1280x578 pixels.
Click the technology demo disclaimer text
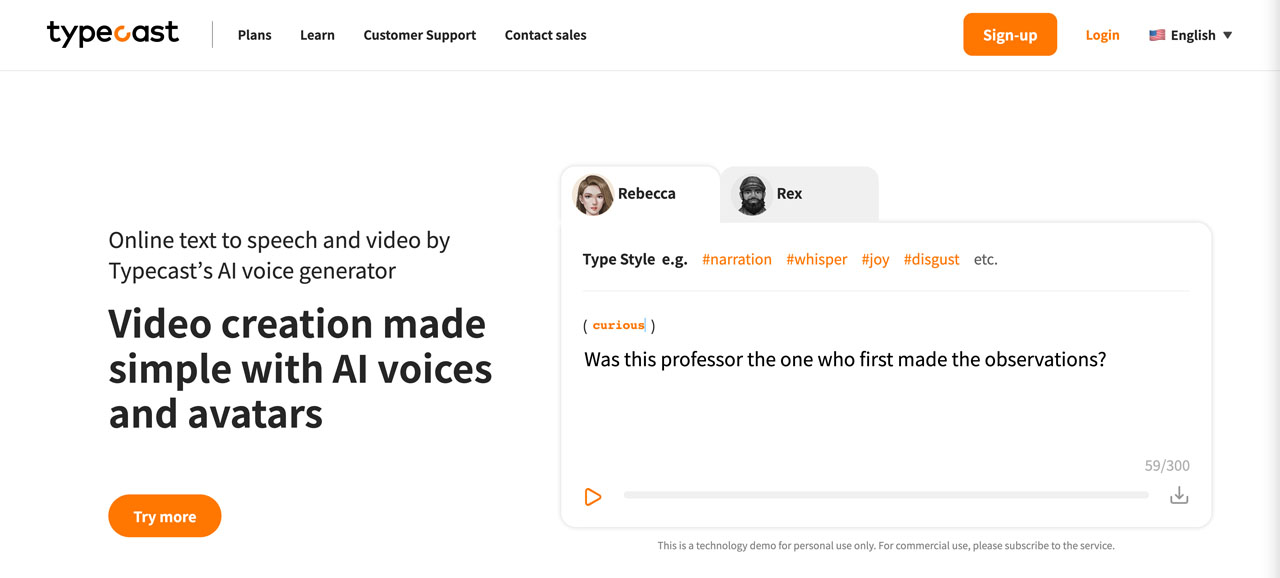point(886,546)
